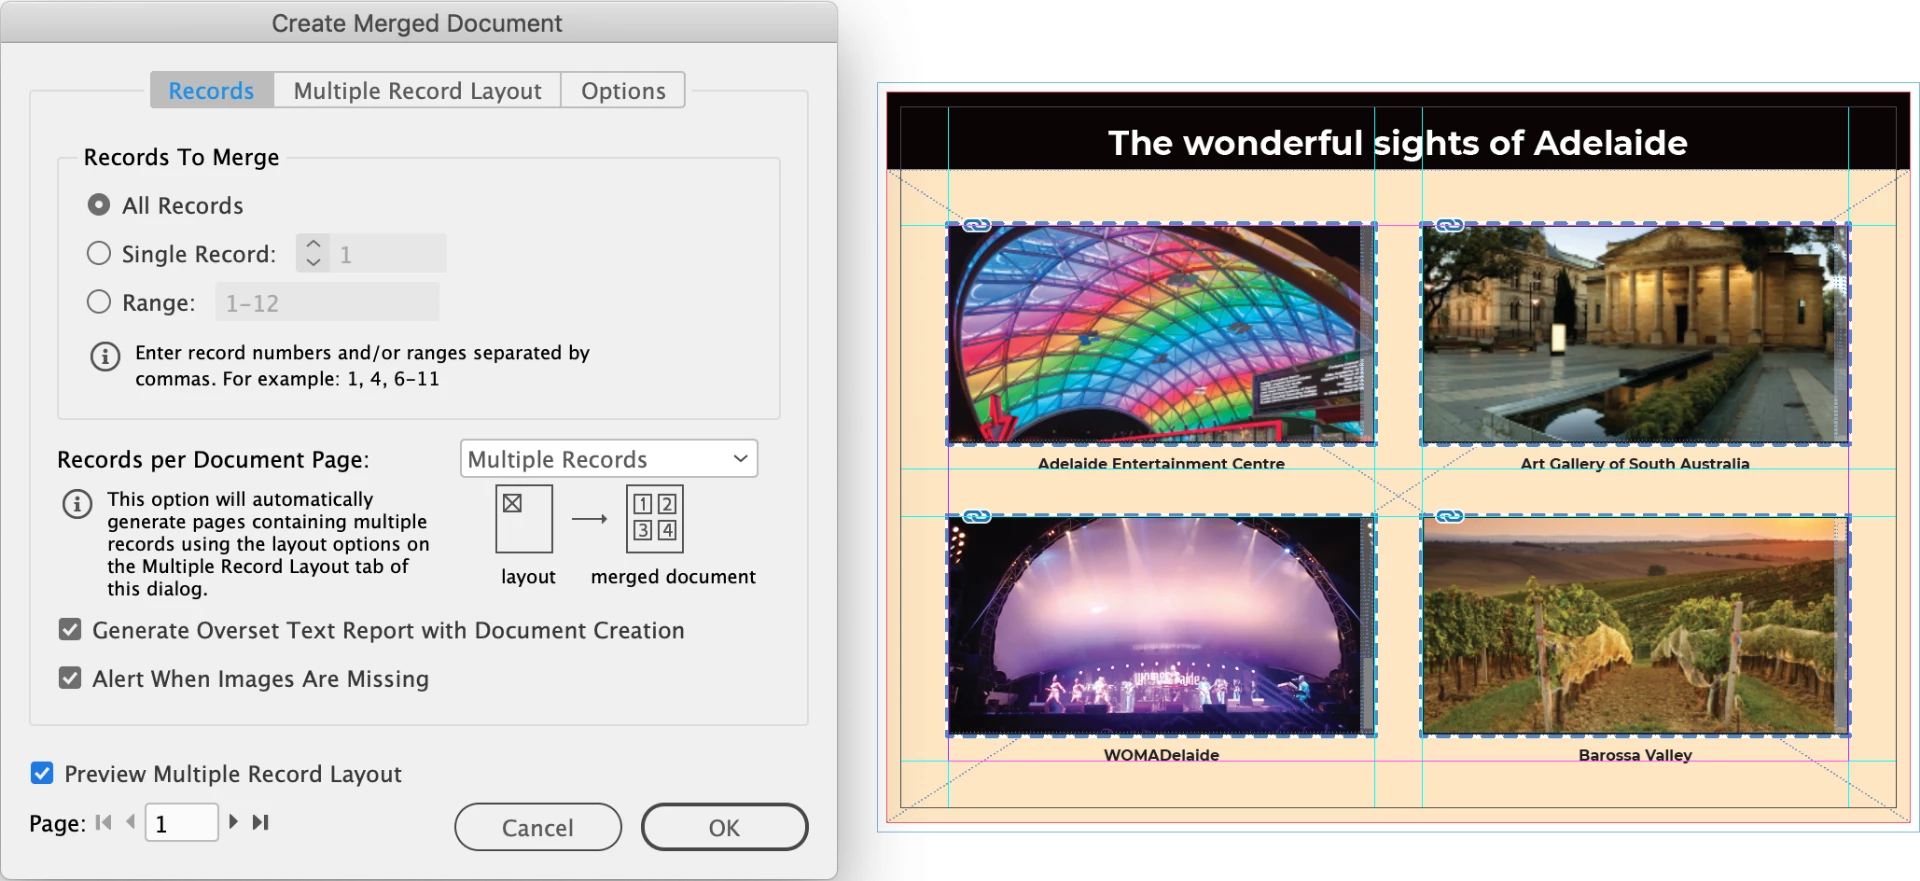Select the Art Gallery of South Australia photo
1920x881 pixels.
(x=1635, y=334)
